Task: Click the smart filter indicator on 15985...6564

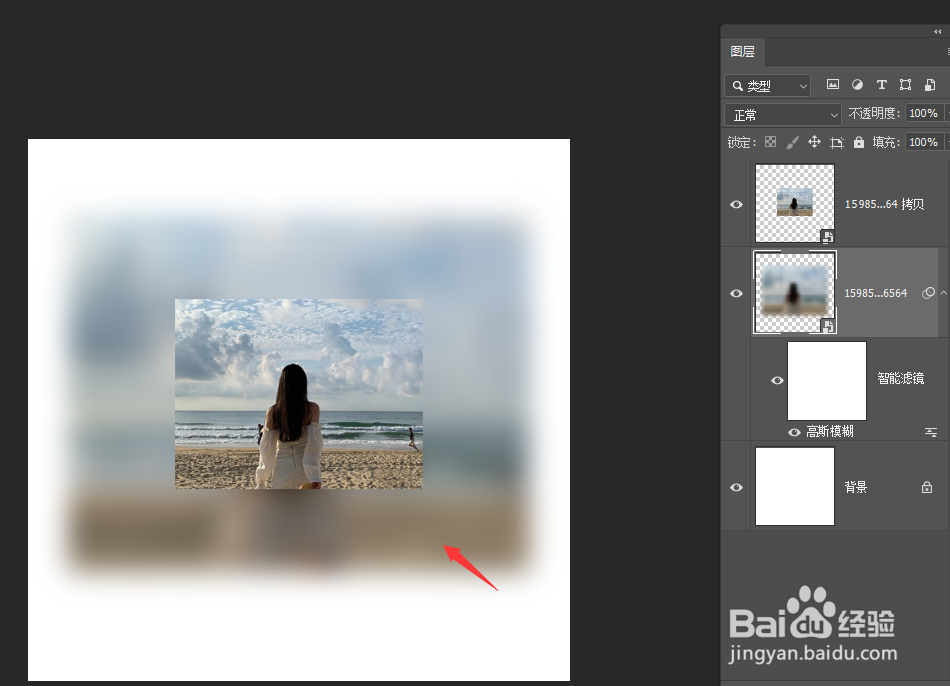Action: pos(928,293)
